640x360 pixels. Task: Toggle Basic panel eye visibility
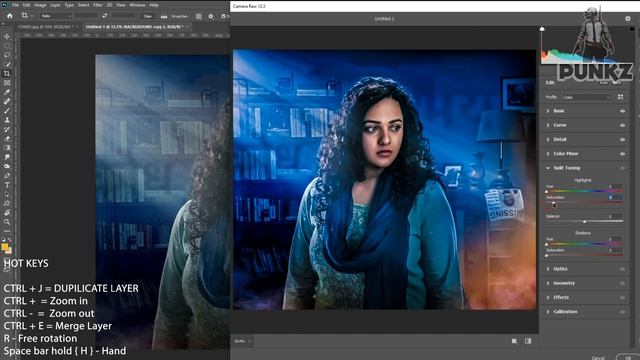point(622,111)
